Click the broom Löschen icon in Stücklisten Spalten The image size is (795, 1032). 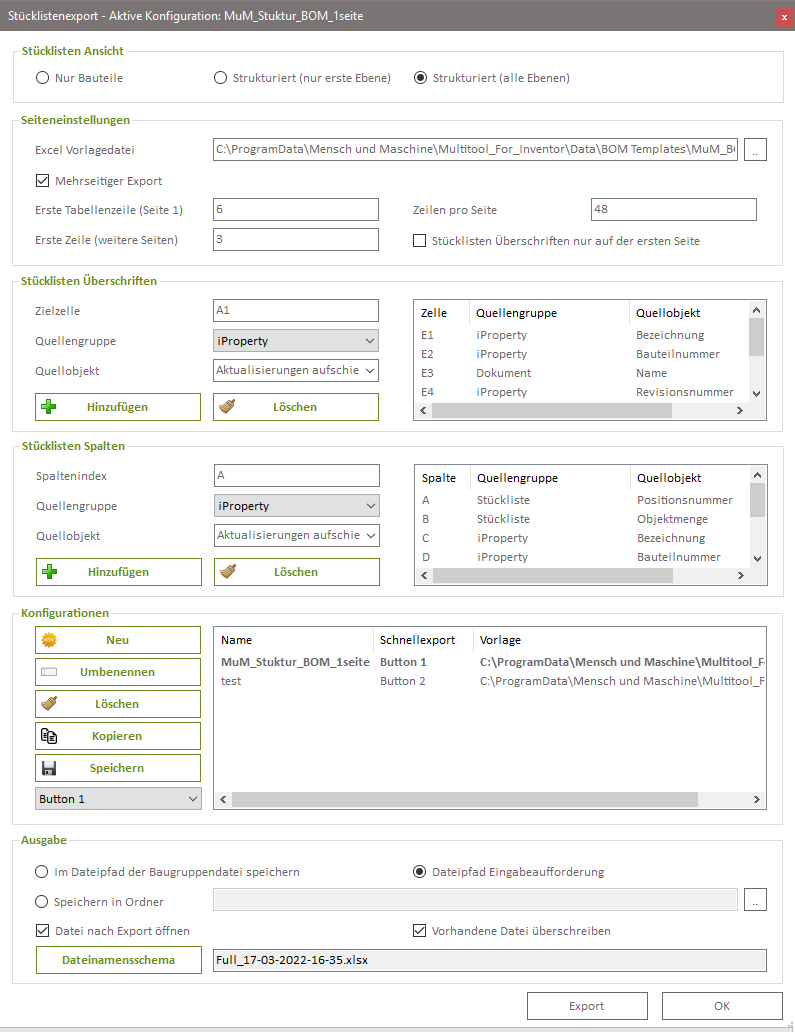point(226,572)
